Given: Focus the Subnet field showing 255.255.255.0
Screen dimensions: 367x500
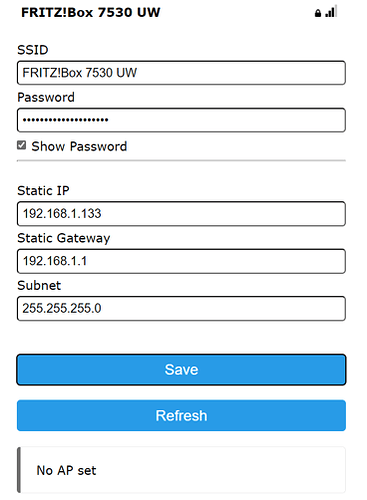Looking at the screenshot, I should 181,308.
